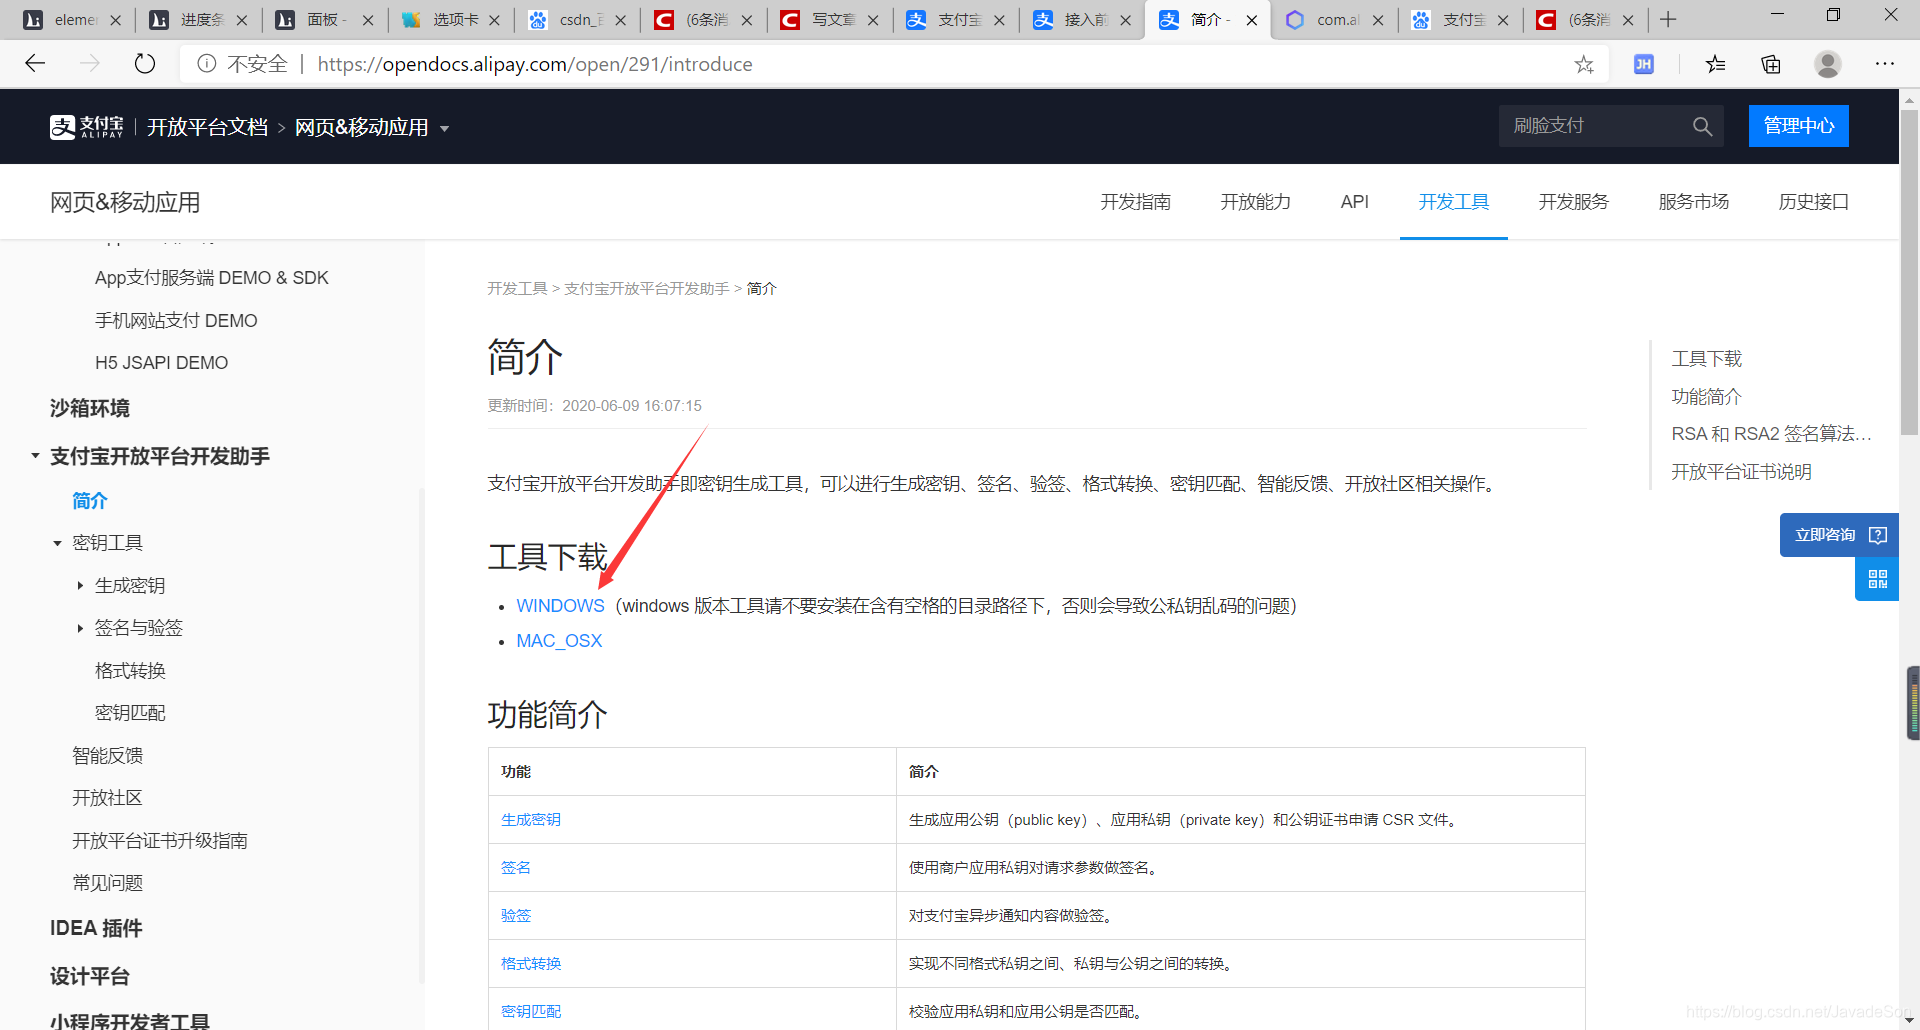Open the JH browser extension icon
The width and height of the screenshot is (1920, 1030).
tap(1644, 64)
